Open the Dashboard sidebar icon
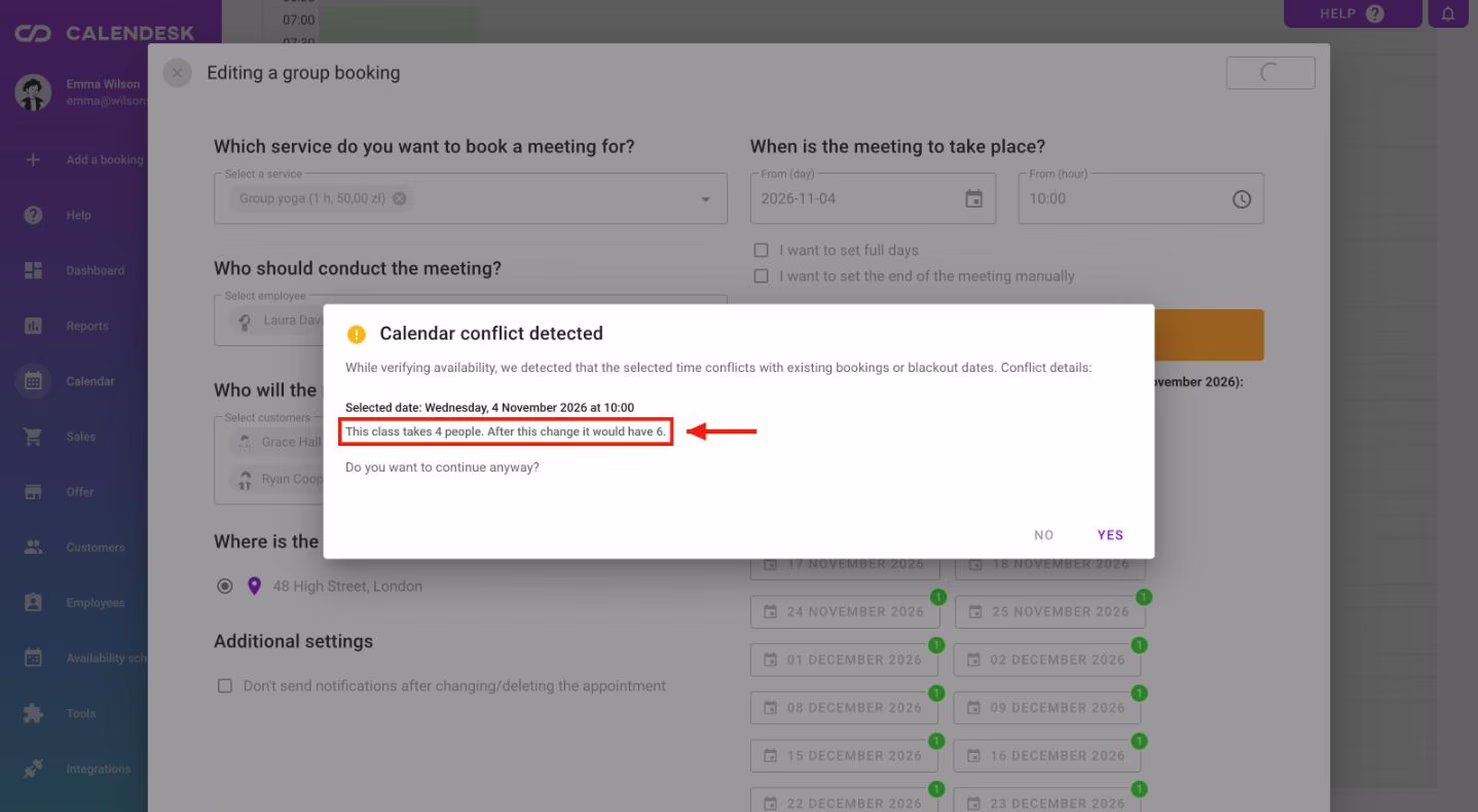 (33, 270)
